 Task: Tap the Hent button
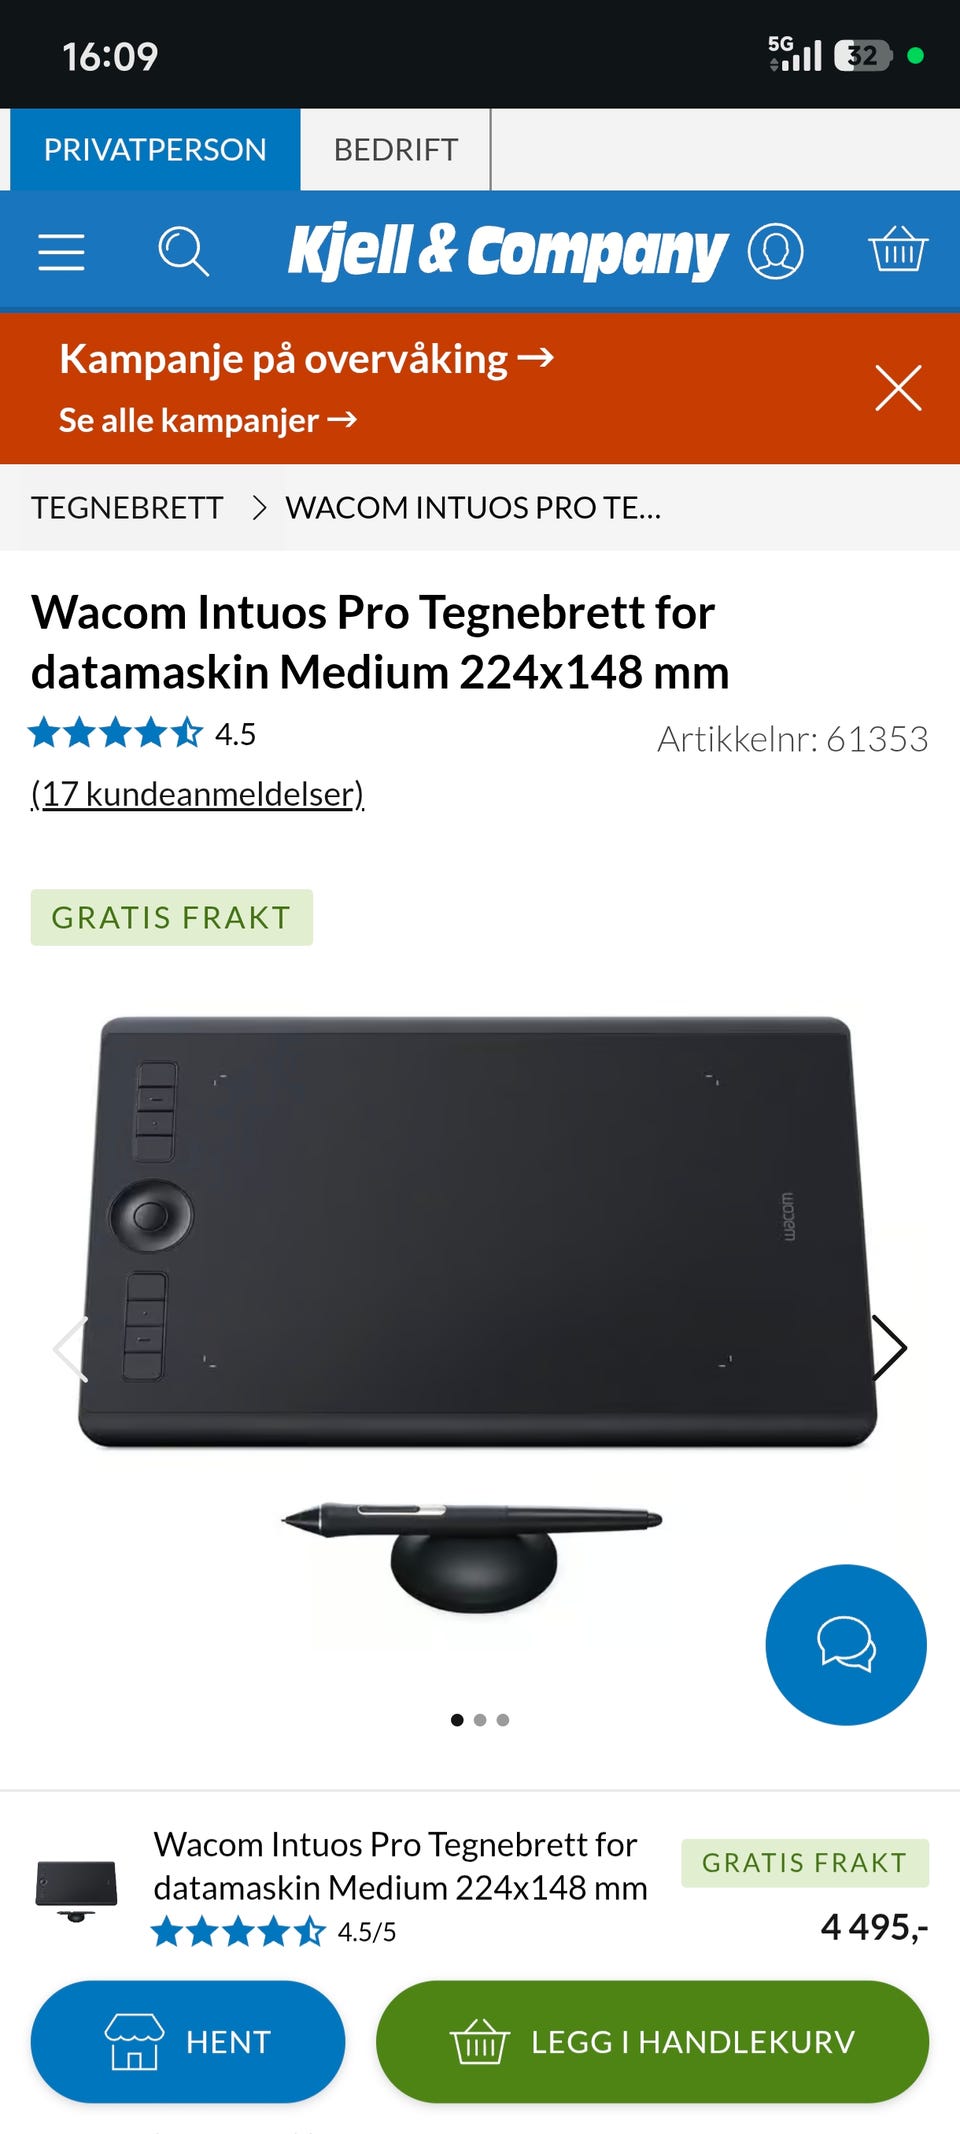[188, 2041]
